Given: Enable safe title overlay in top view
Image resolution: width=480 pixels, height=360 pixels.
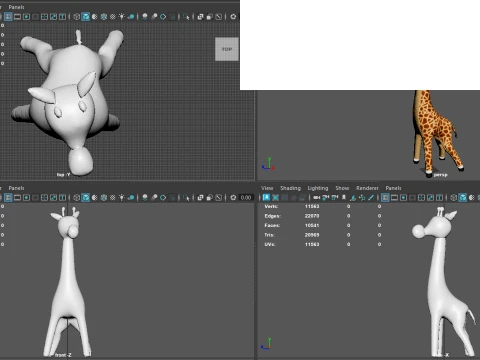Looking at the screenshot, I should click(x=62, y=17).
